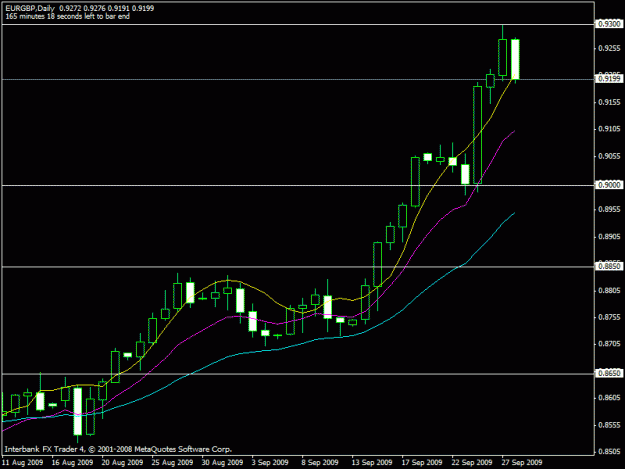Viewport: 625px width, 469px height.
Task: Click the 8 Sep 2009 date label
Action: coord(320,463)
